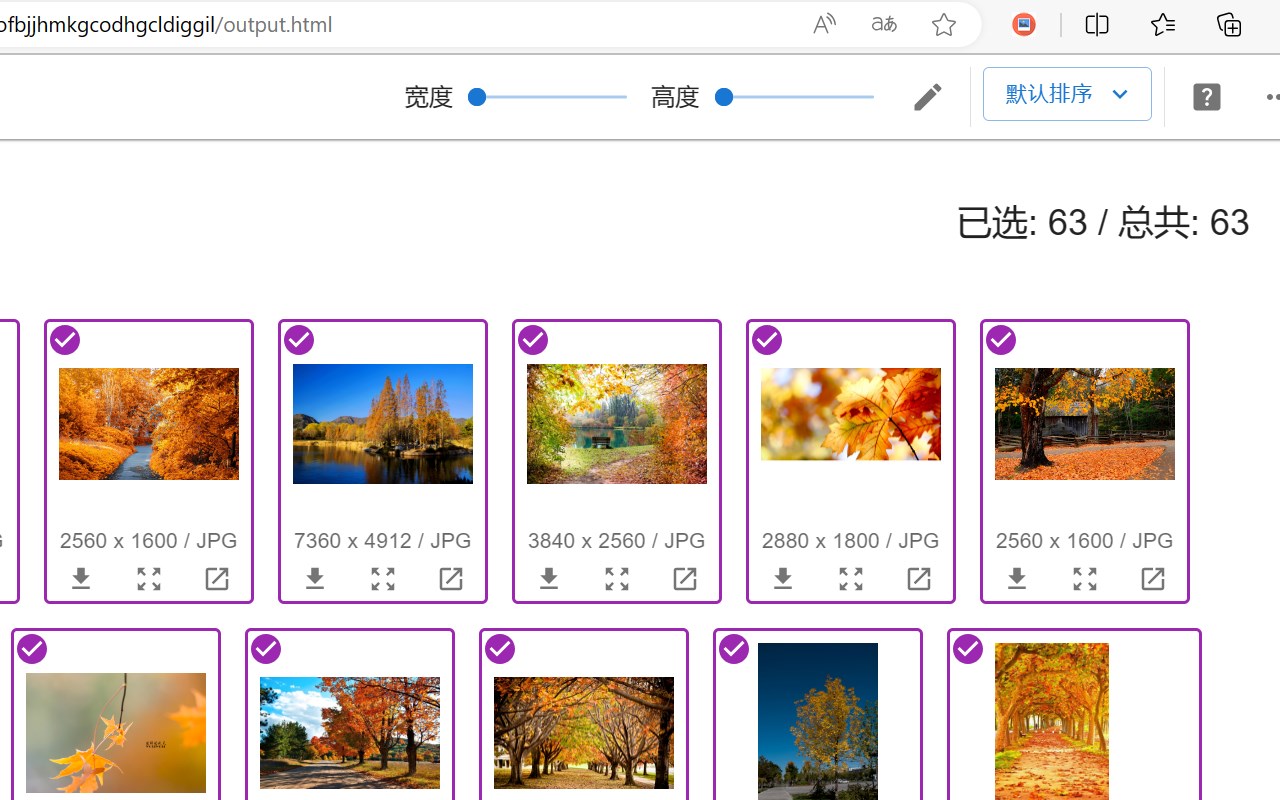1280x800 pixels.
Task: Adjust the 宽度 width slider handle
Action: click(x=477, y=97)
